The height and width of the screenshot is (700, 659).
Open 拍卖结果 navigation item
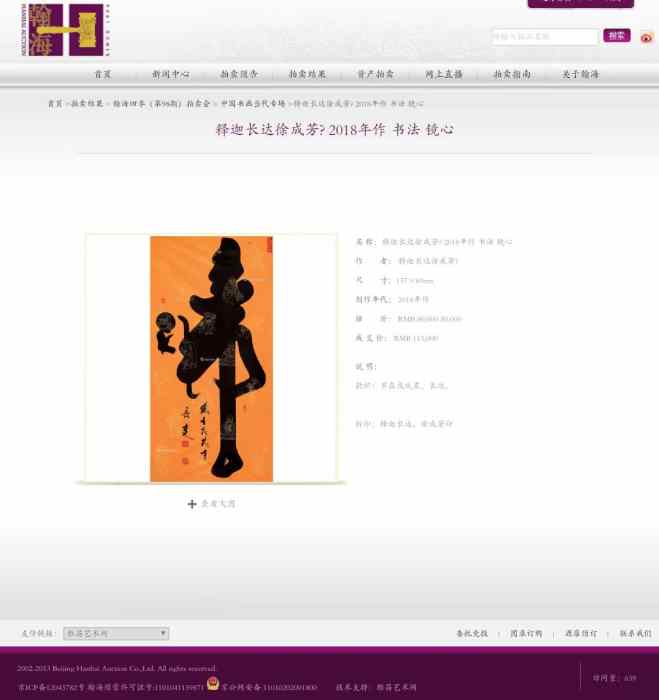307,74
